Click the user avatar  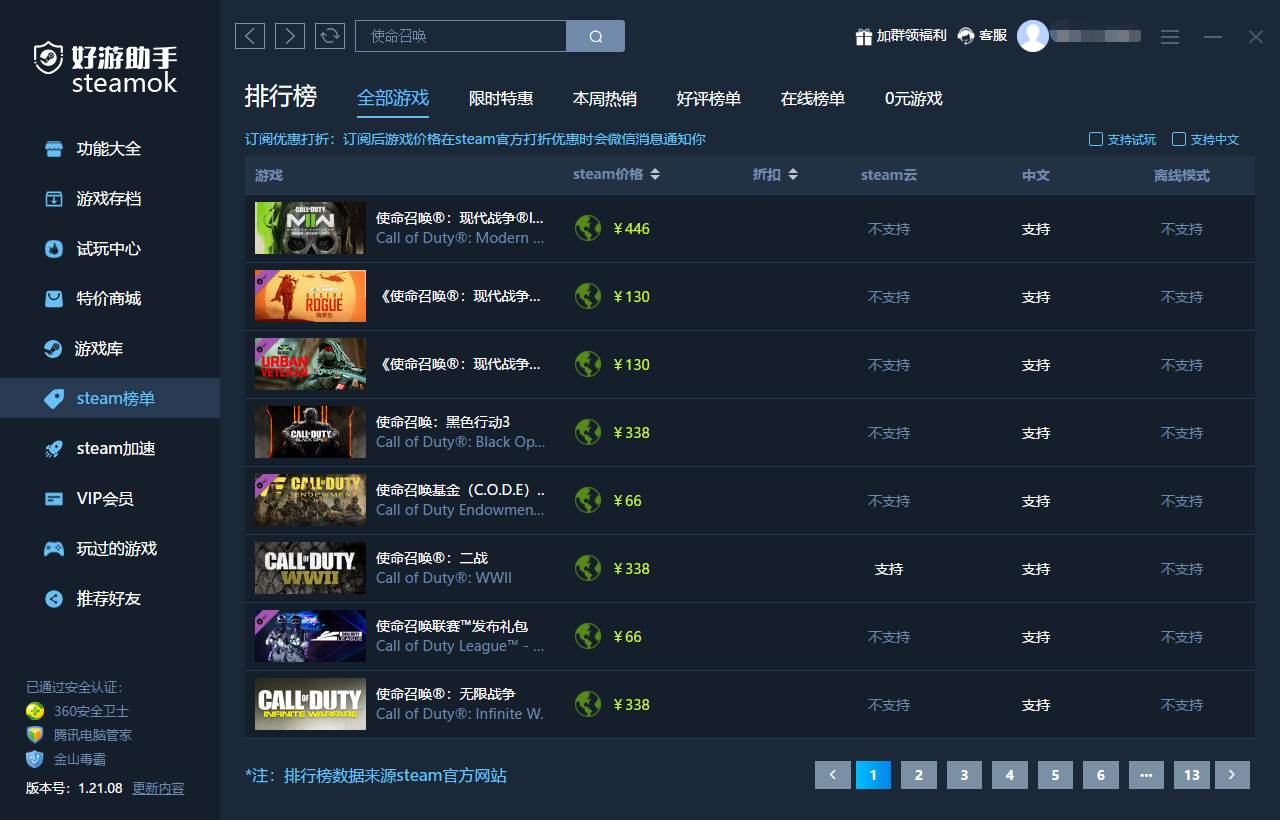tap(1033, 36)
